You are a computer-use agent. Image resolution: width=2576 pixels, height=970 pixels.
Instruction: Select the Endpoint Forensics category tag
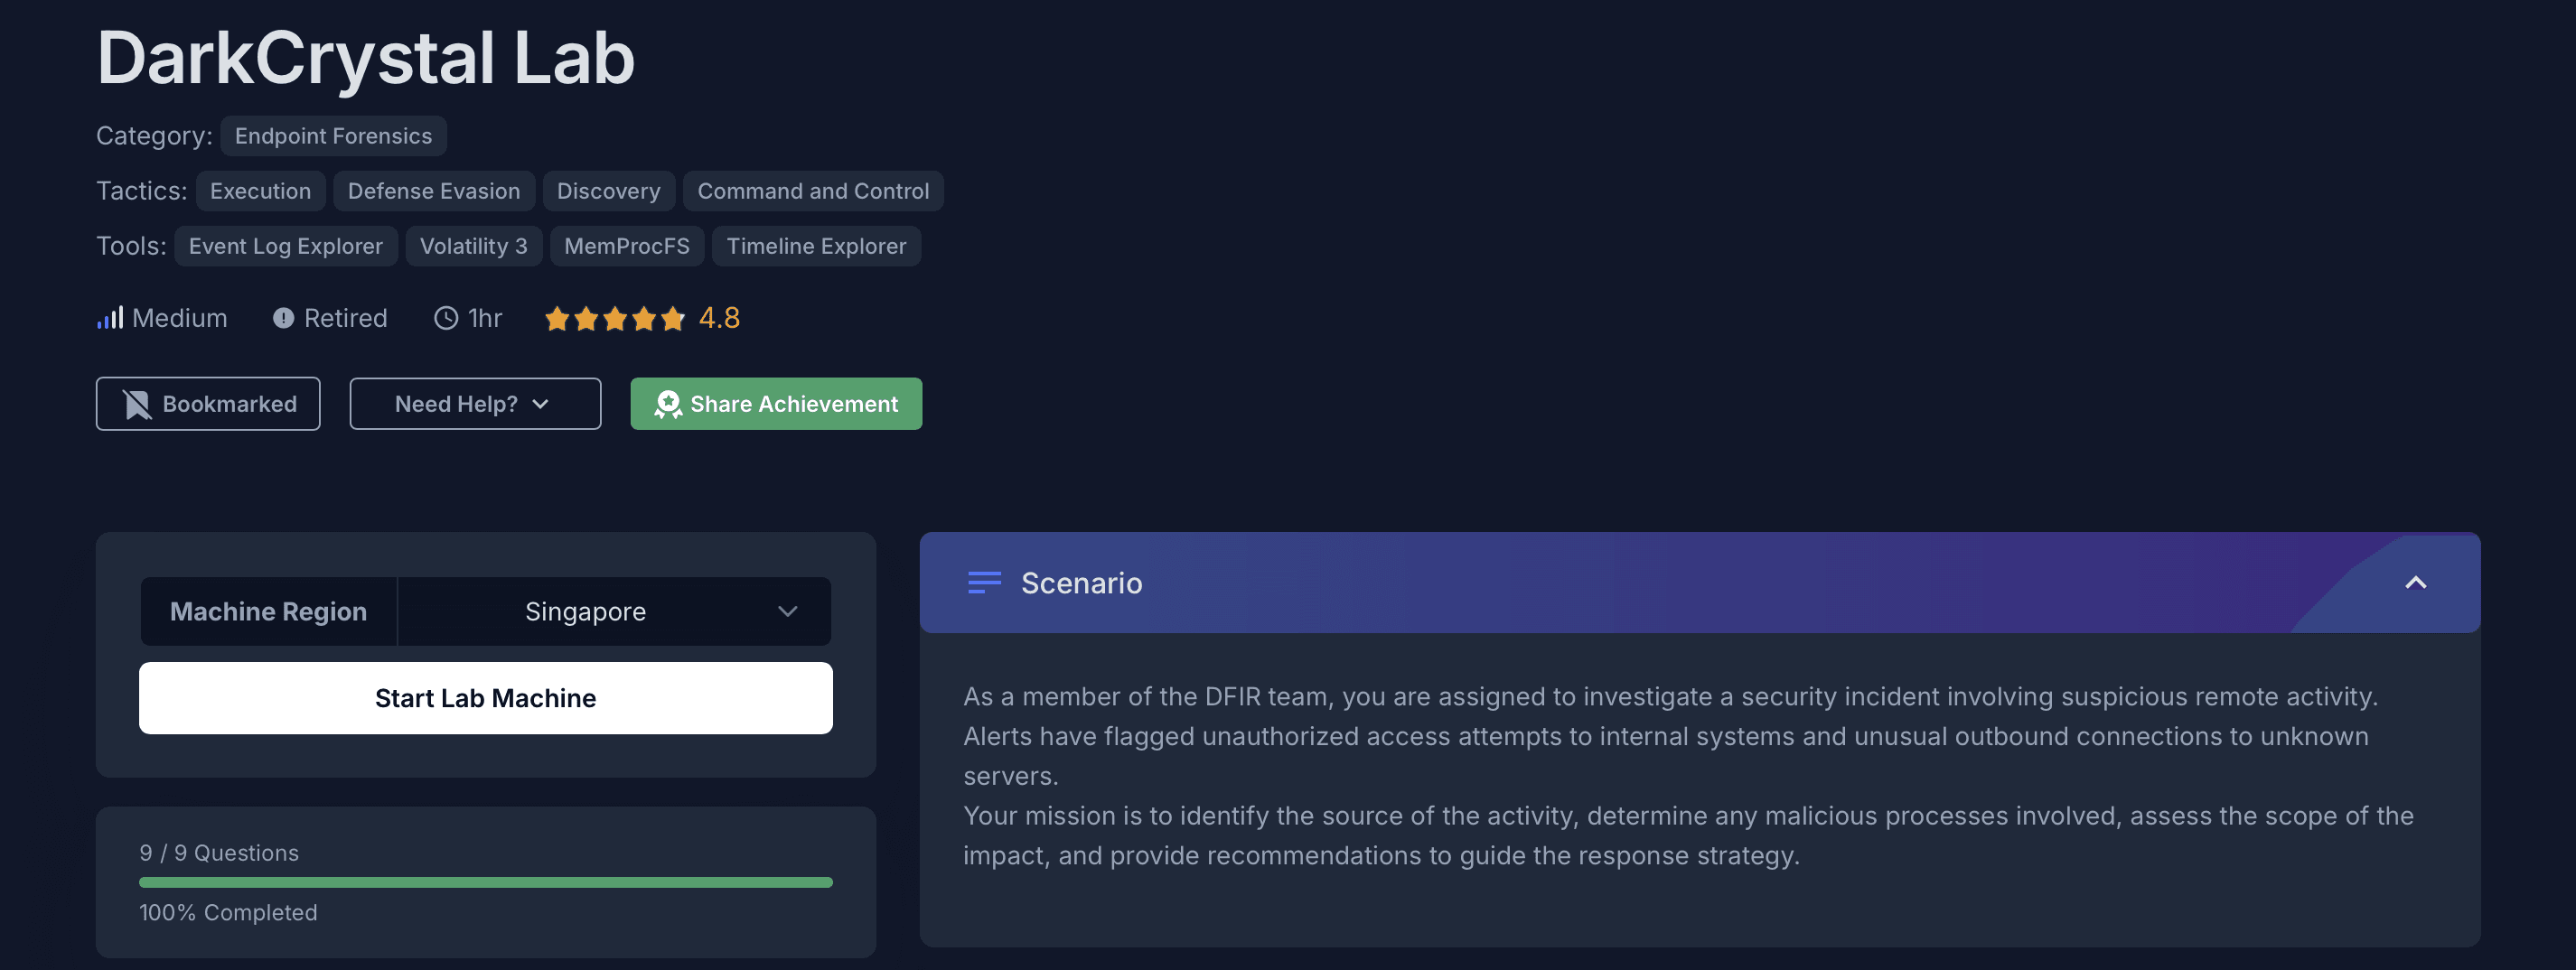click(x=333, y=136)
